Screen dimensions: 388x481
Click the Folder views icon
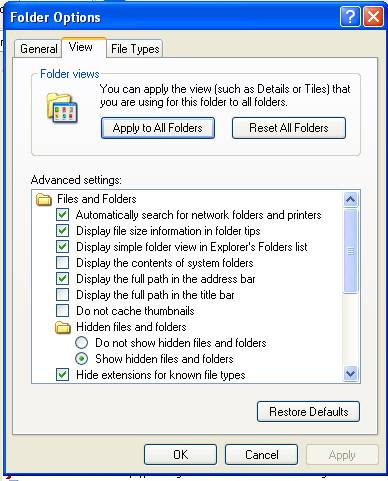(62, 108)
